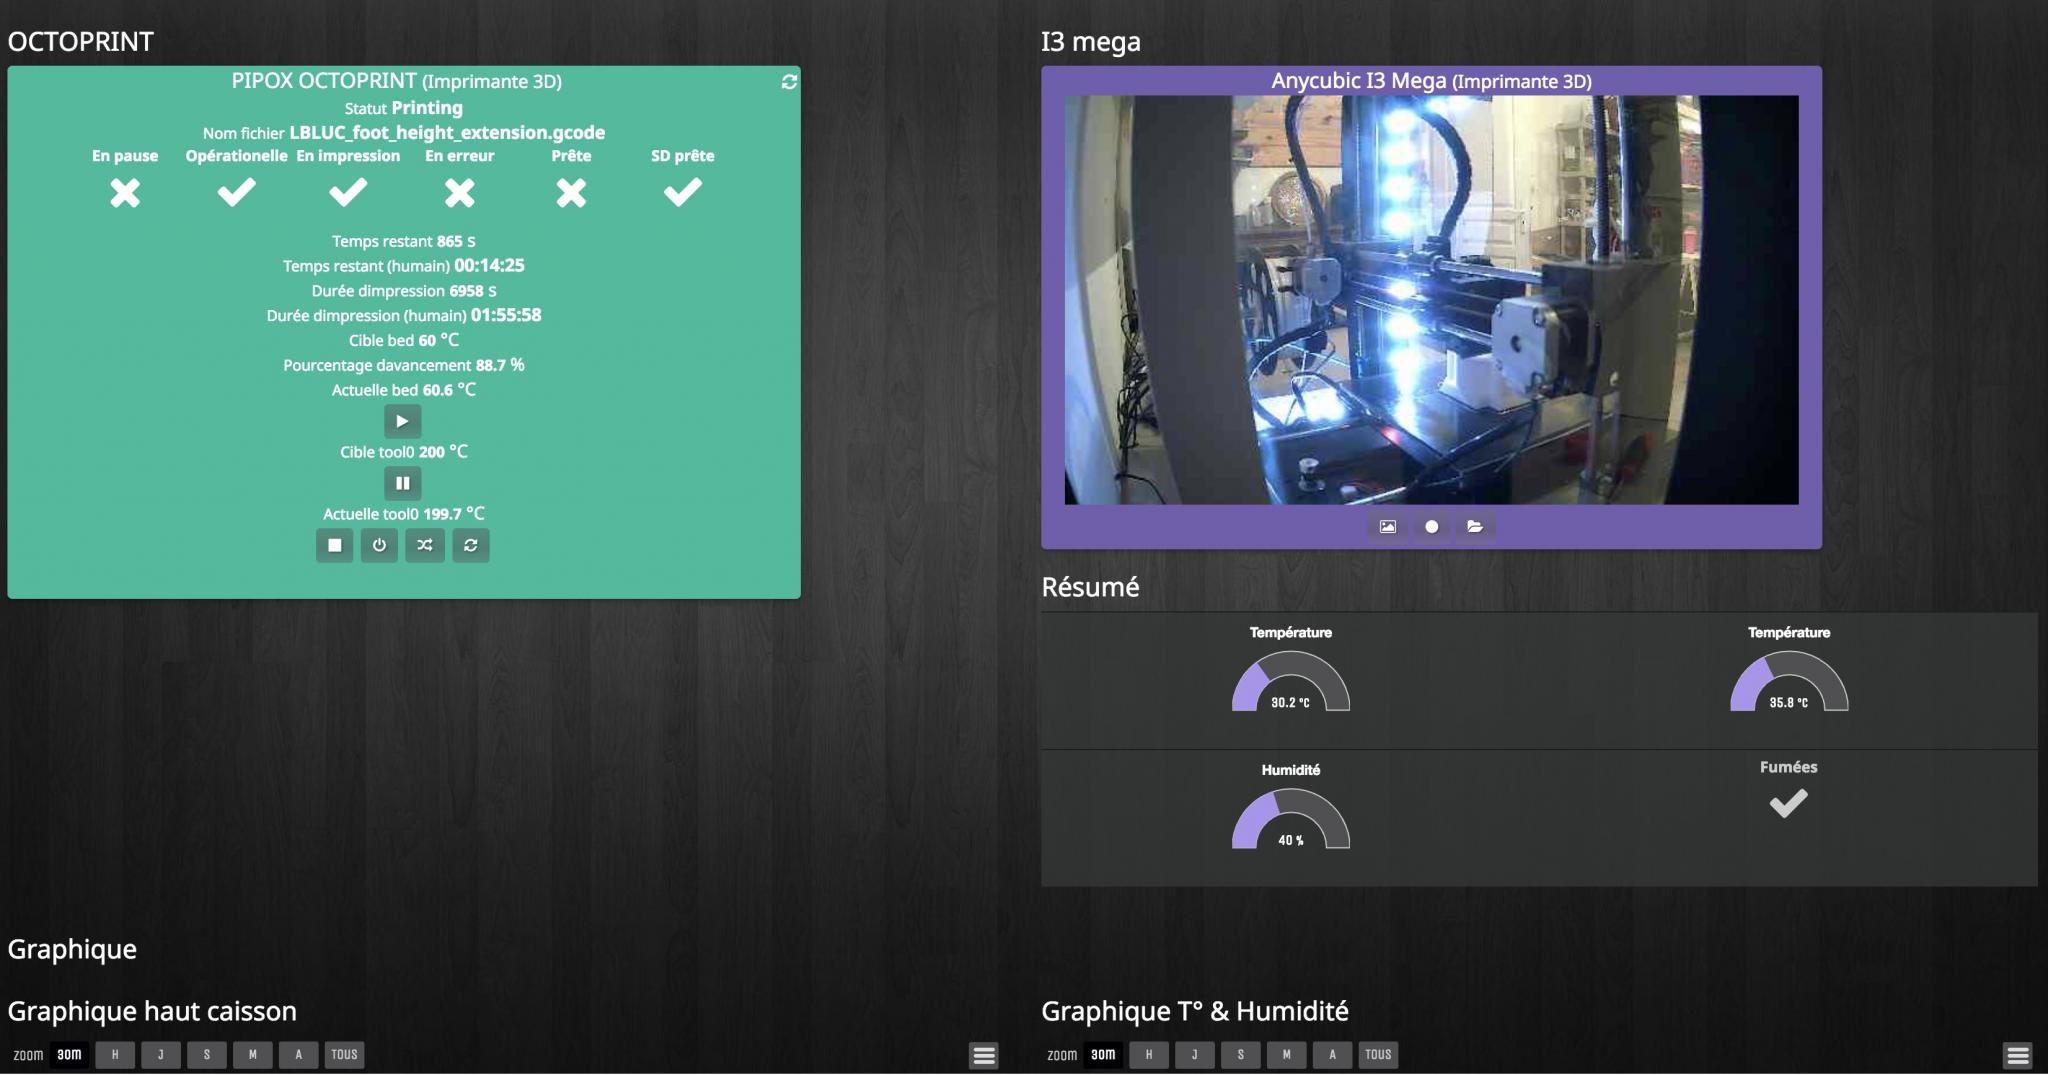2048x1075 pixels.
Task: Click the power icon button in OctoPrint tile
Action: point(379,545)
